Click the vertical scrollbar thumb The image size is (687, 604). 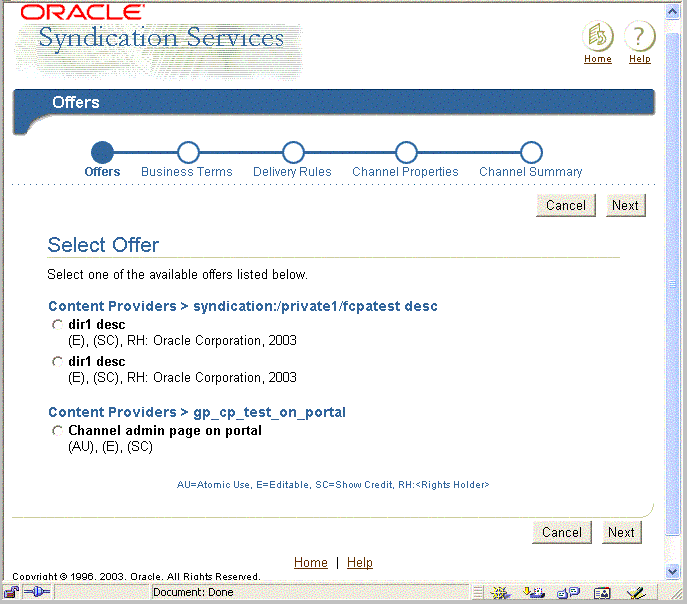tap(672, 284)
